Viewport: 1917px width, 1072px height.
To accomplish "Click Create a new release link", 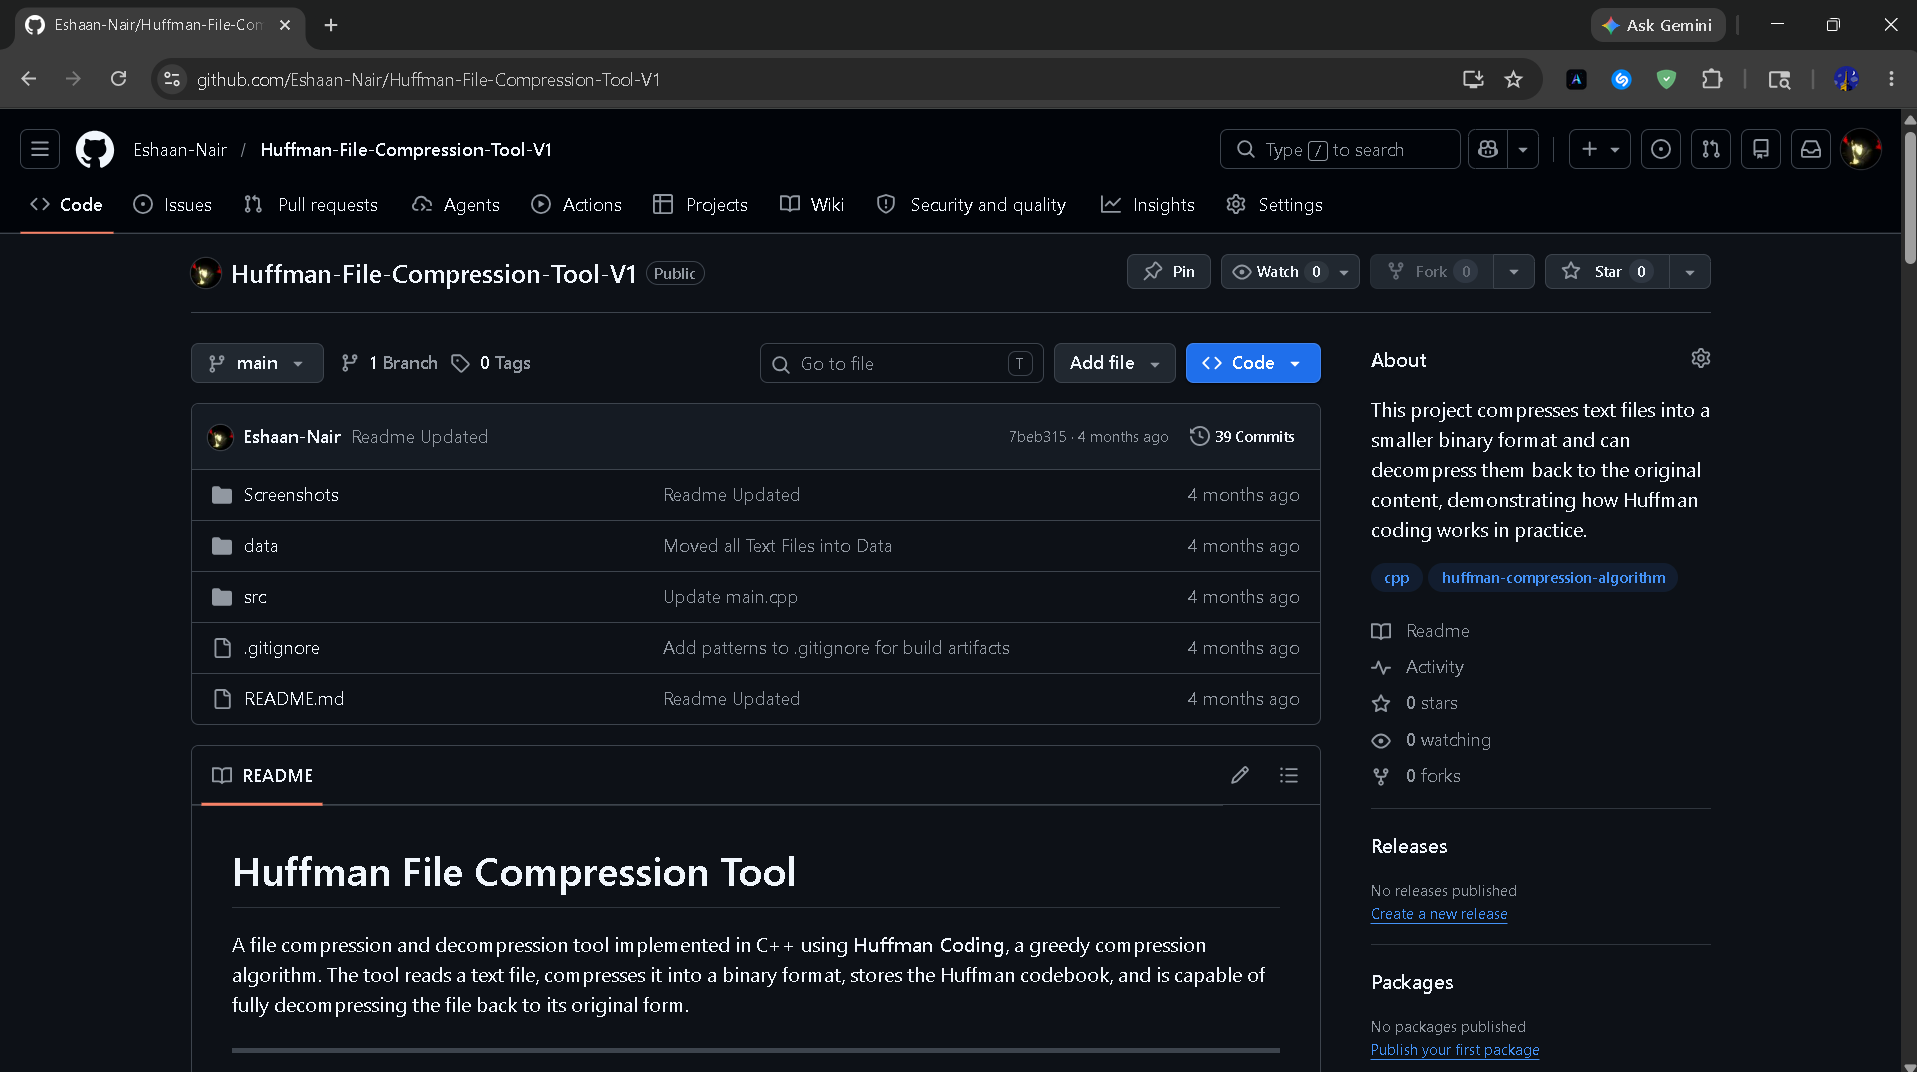I will pyautogui.click(x=1439, y=914).
